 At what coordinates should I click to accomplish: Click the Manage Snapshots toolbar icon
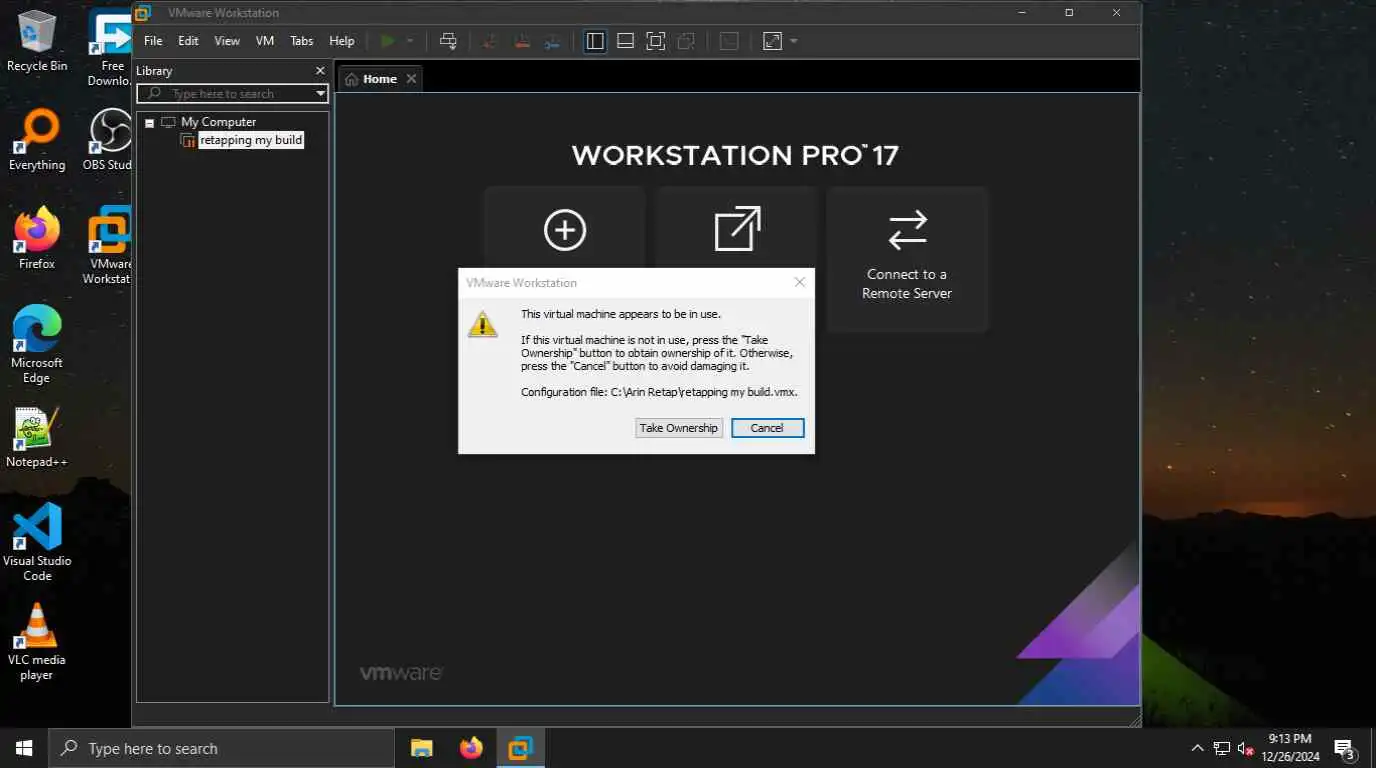point(552,41)
